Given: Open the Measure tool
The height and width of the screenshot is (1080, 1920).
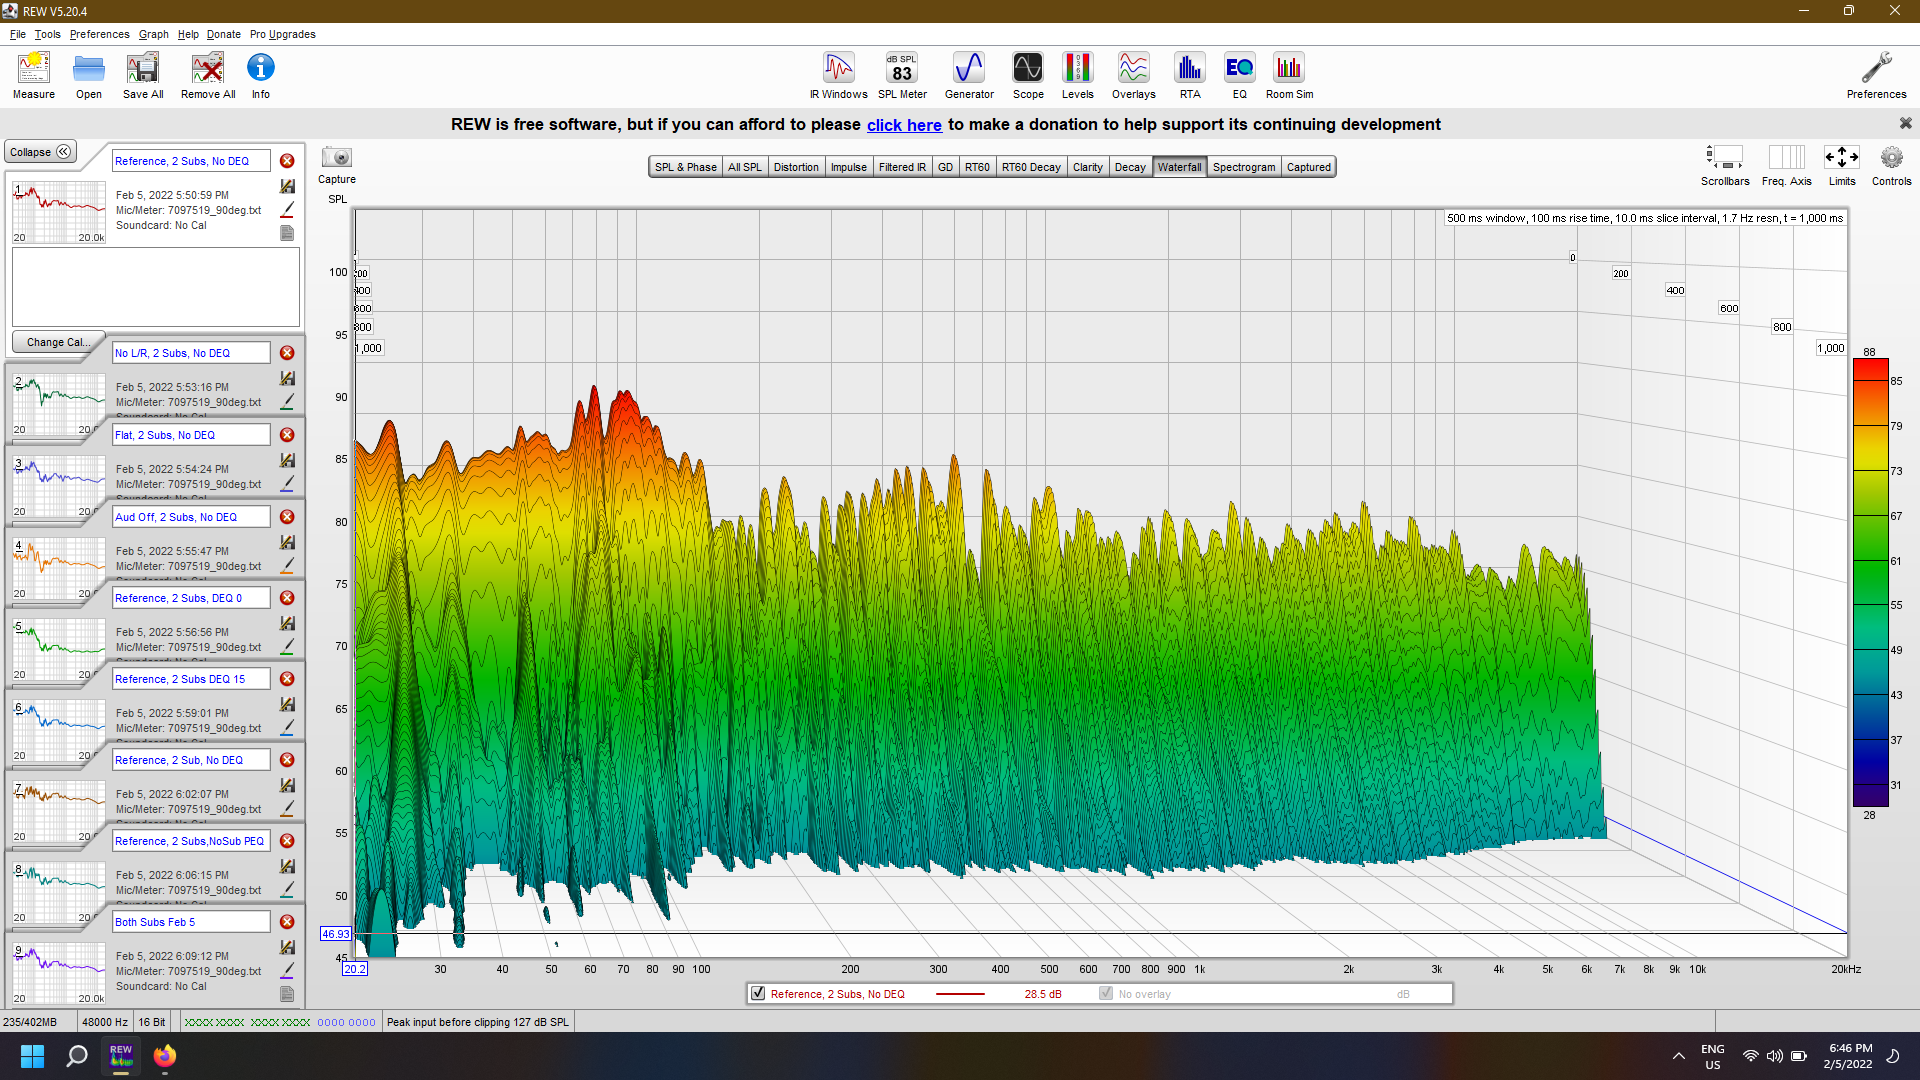Looking at the screenshot, I should click(34, 76).
